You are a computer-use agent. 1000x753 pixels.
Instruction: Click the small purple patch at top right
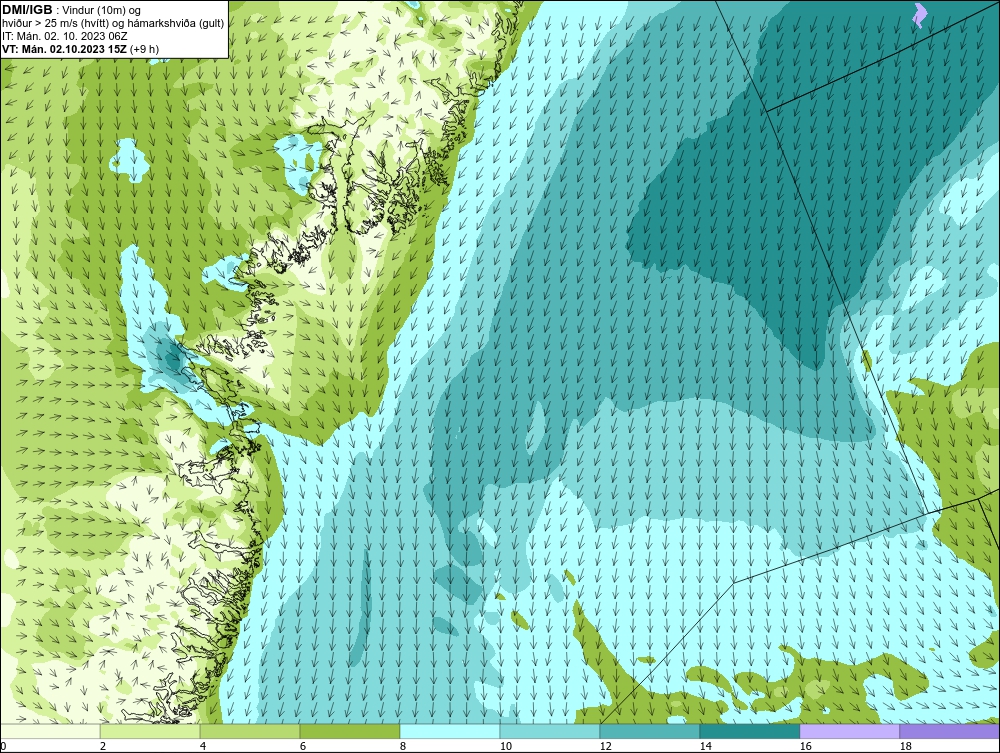tap(920, 15)
